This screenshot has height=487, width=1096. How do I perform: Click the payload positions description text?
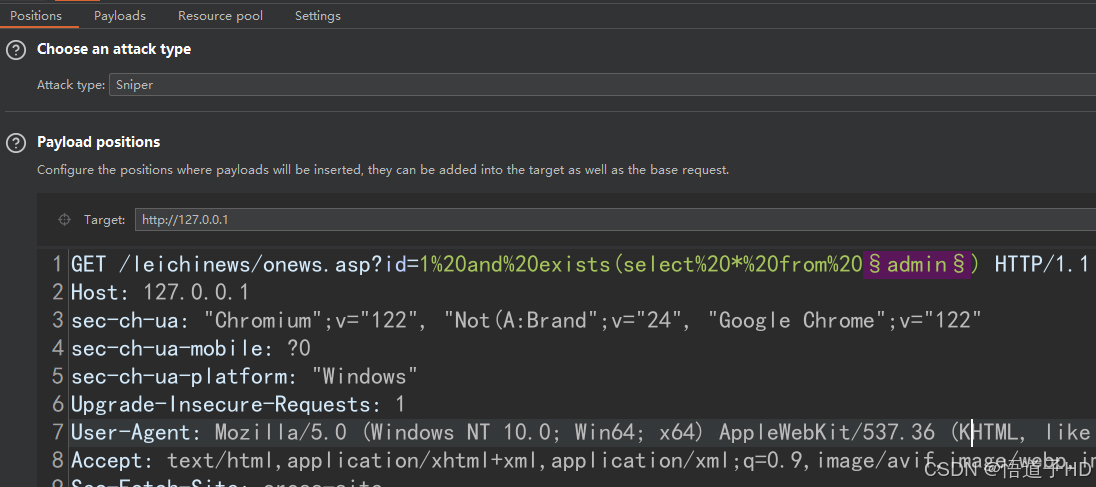[383, 170]
